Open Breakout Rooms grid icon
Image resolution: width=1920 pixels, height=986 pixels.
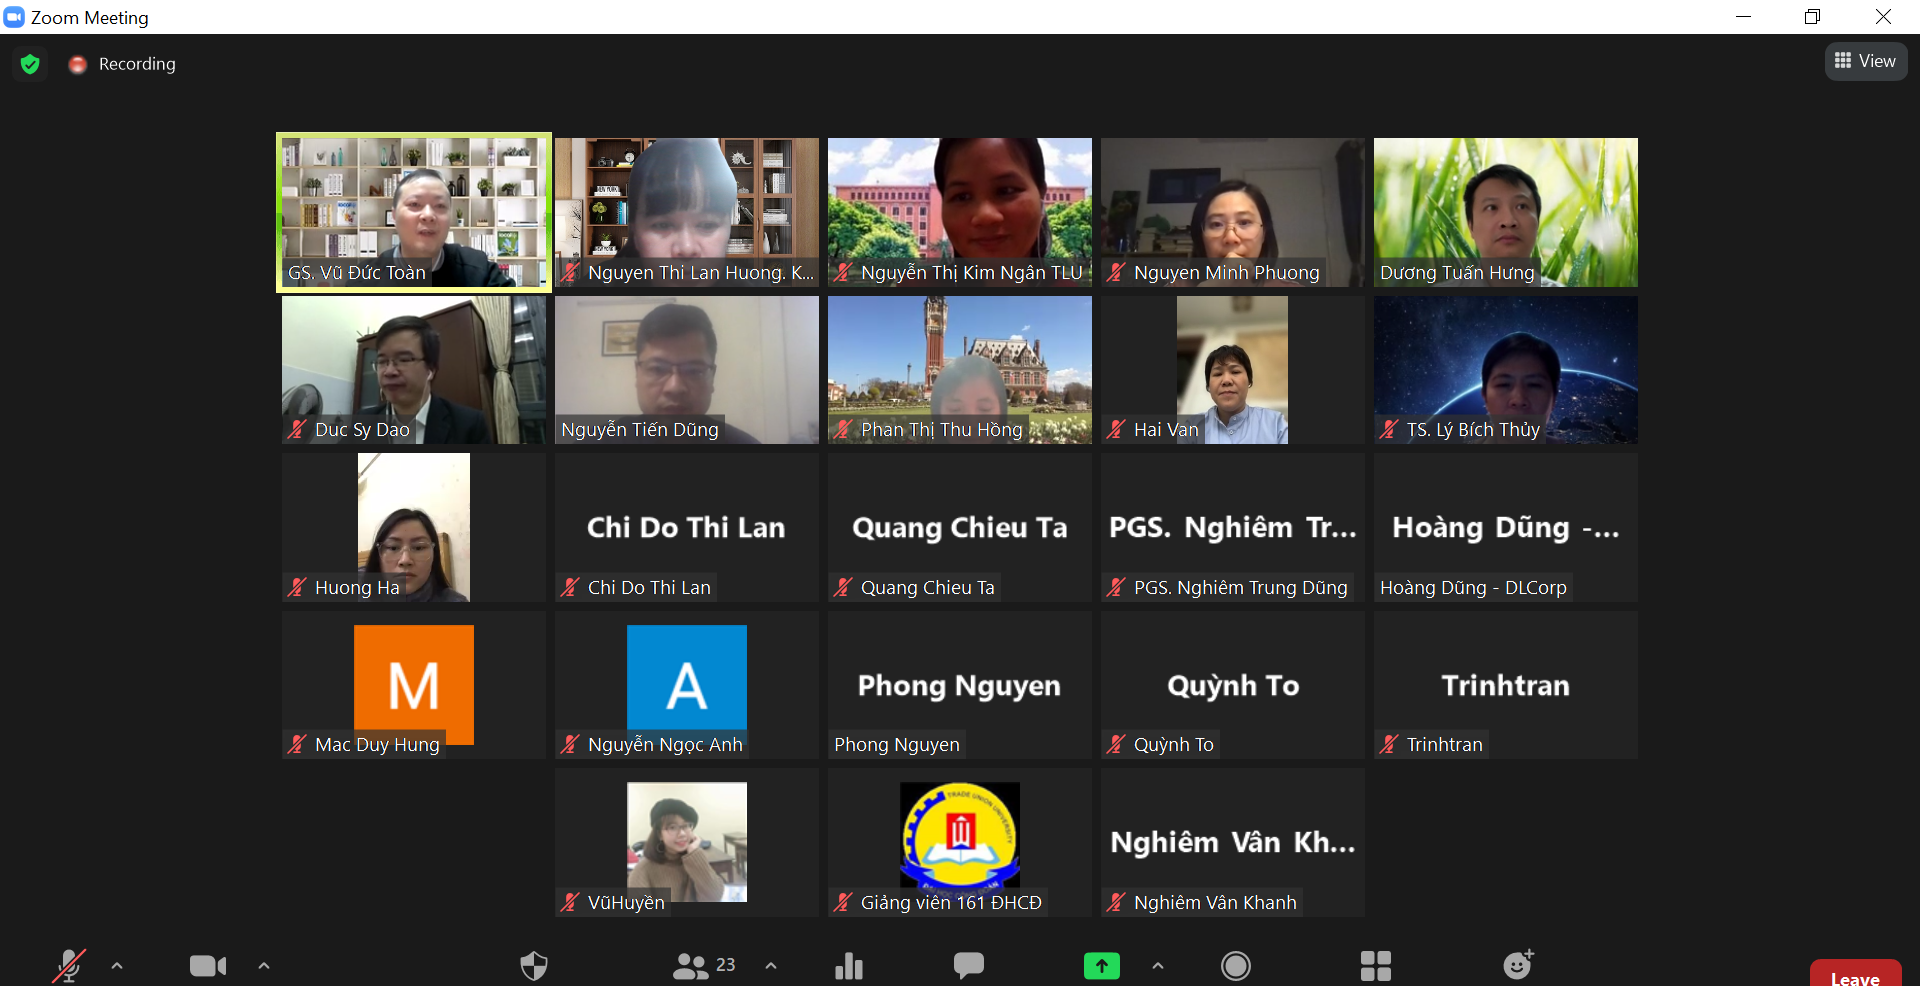1375,965
